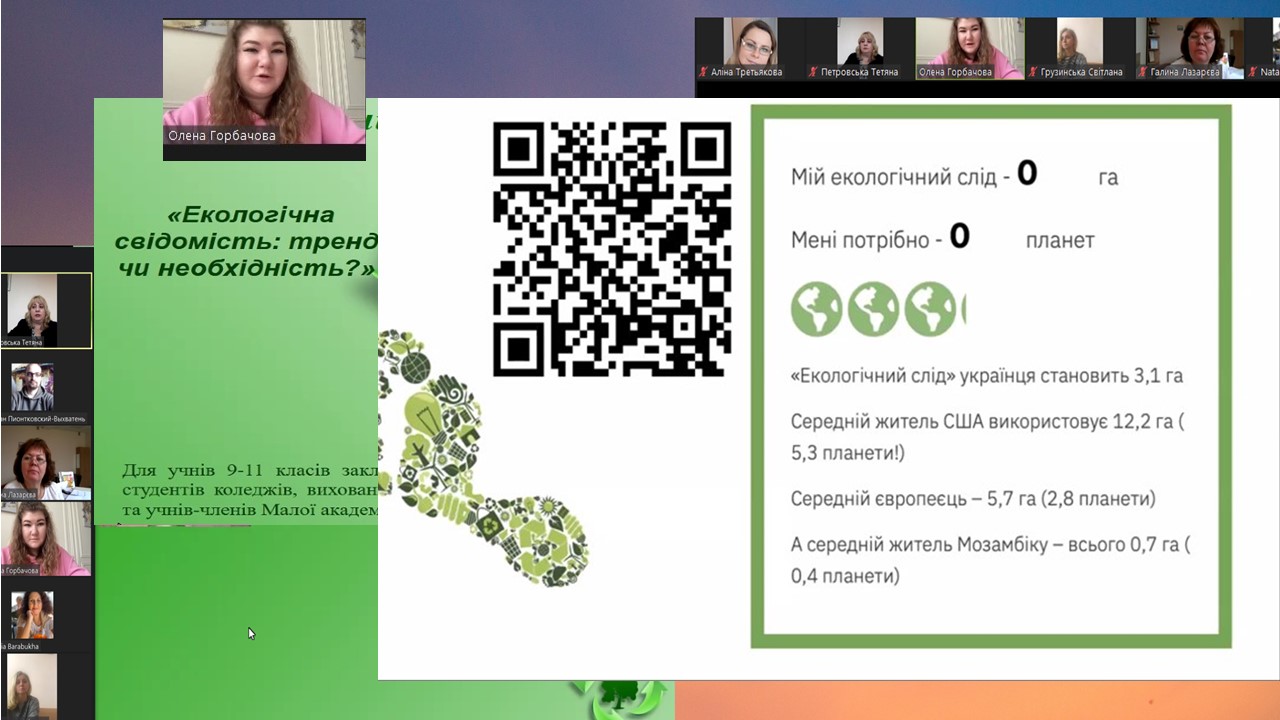Viewport: 1280px width, 720px height.
Task: Click the large Олена Горбачова speaker video
Action: (x=264, y=80)
